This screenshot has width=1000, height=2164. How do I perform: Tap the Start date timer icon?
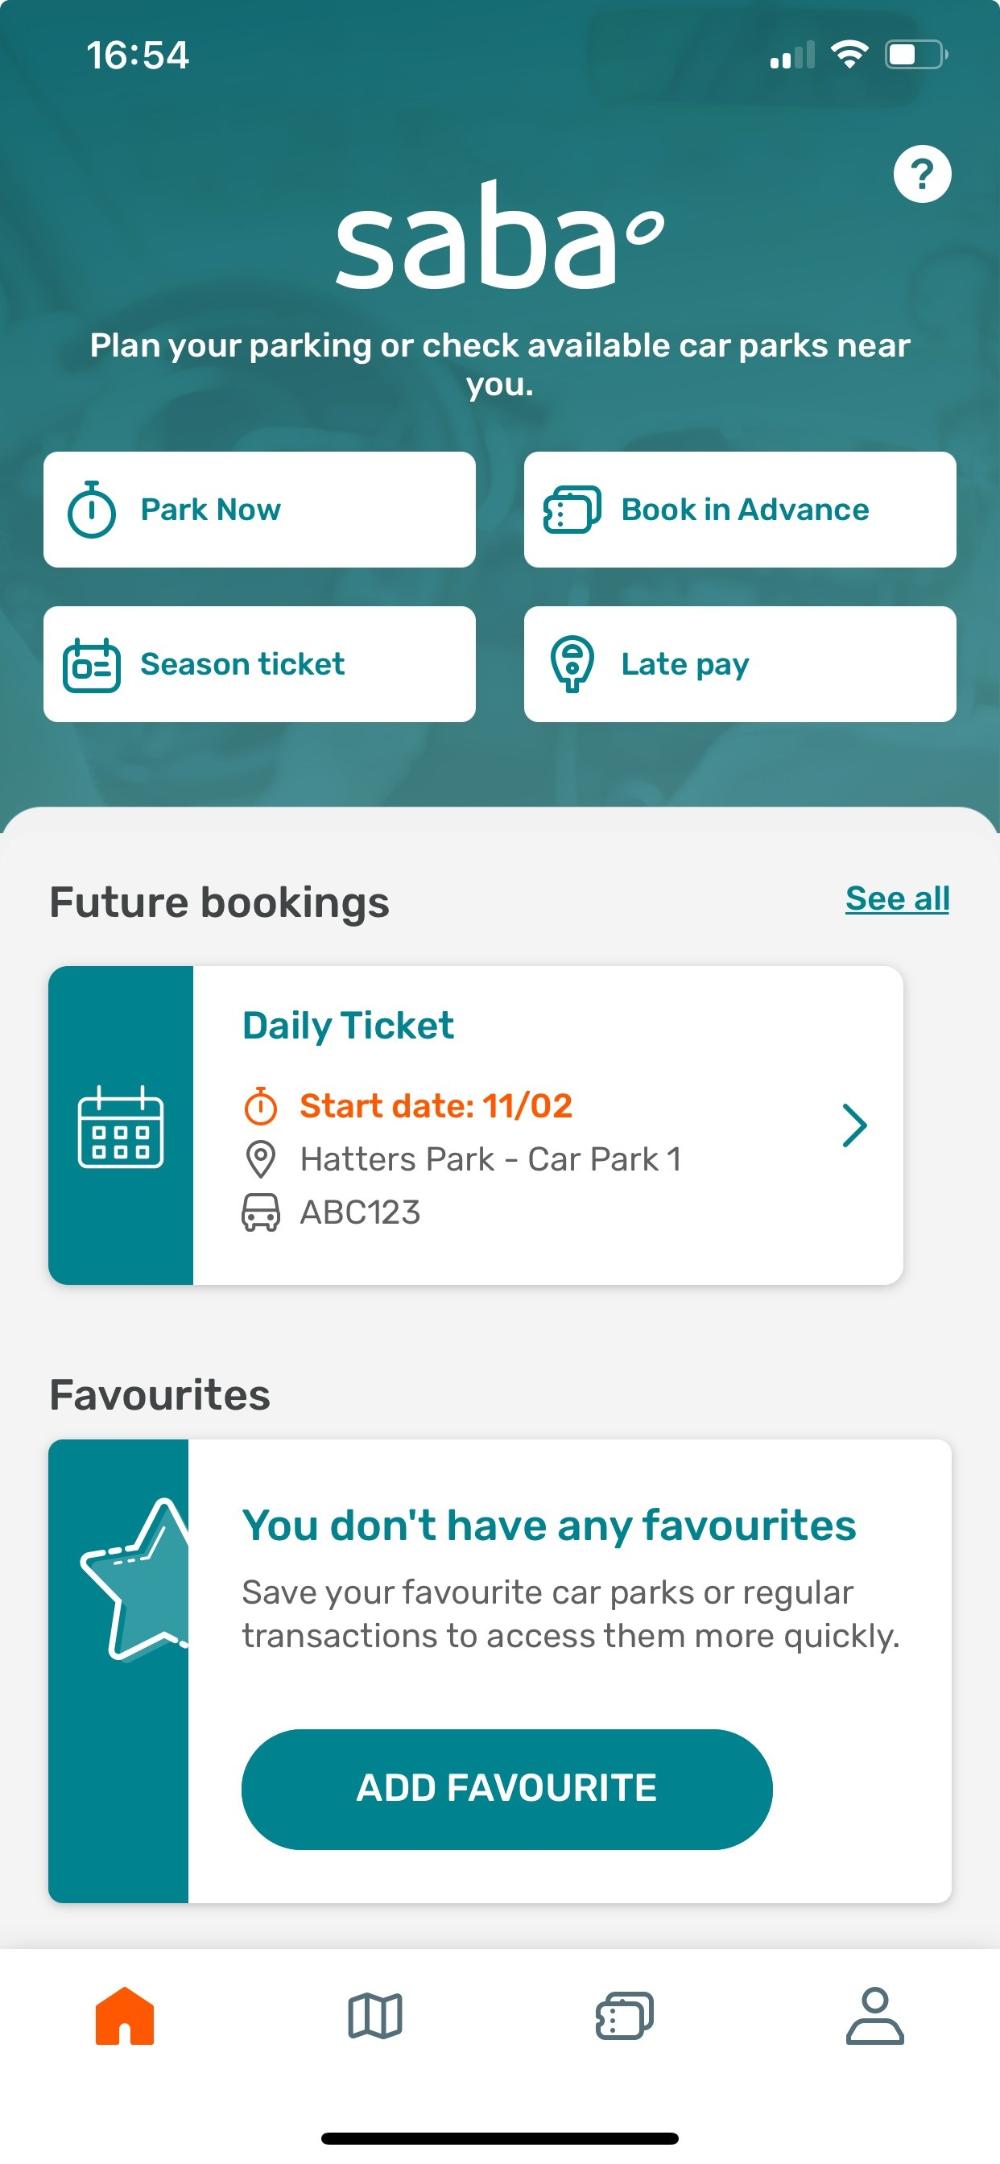(261, 1106)
